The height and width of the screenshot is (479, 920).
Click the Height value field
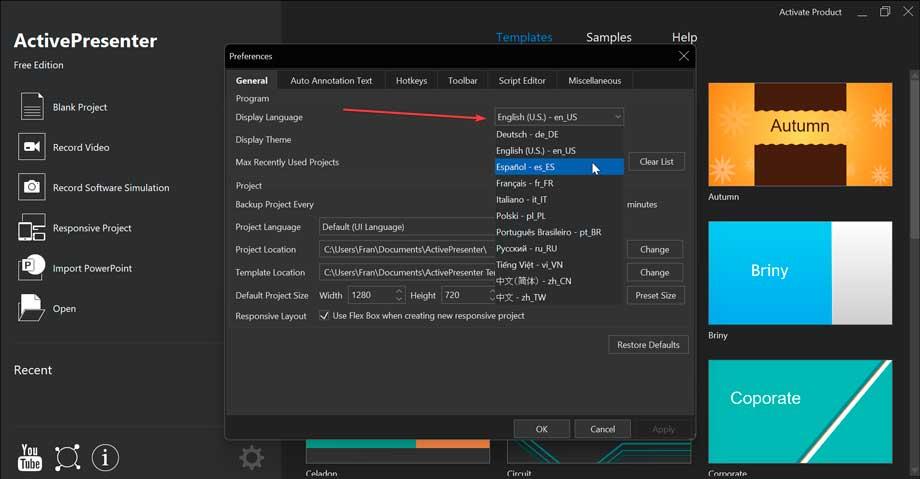(x=466, y=295)
